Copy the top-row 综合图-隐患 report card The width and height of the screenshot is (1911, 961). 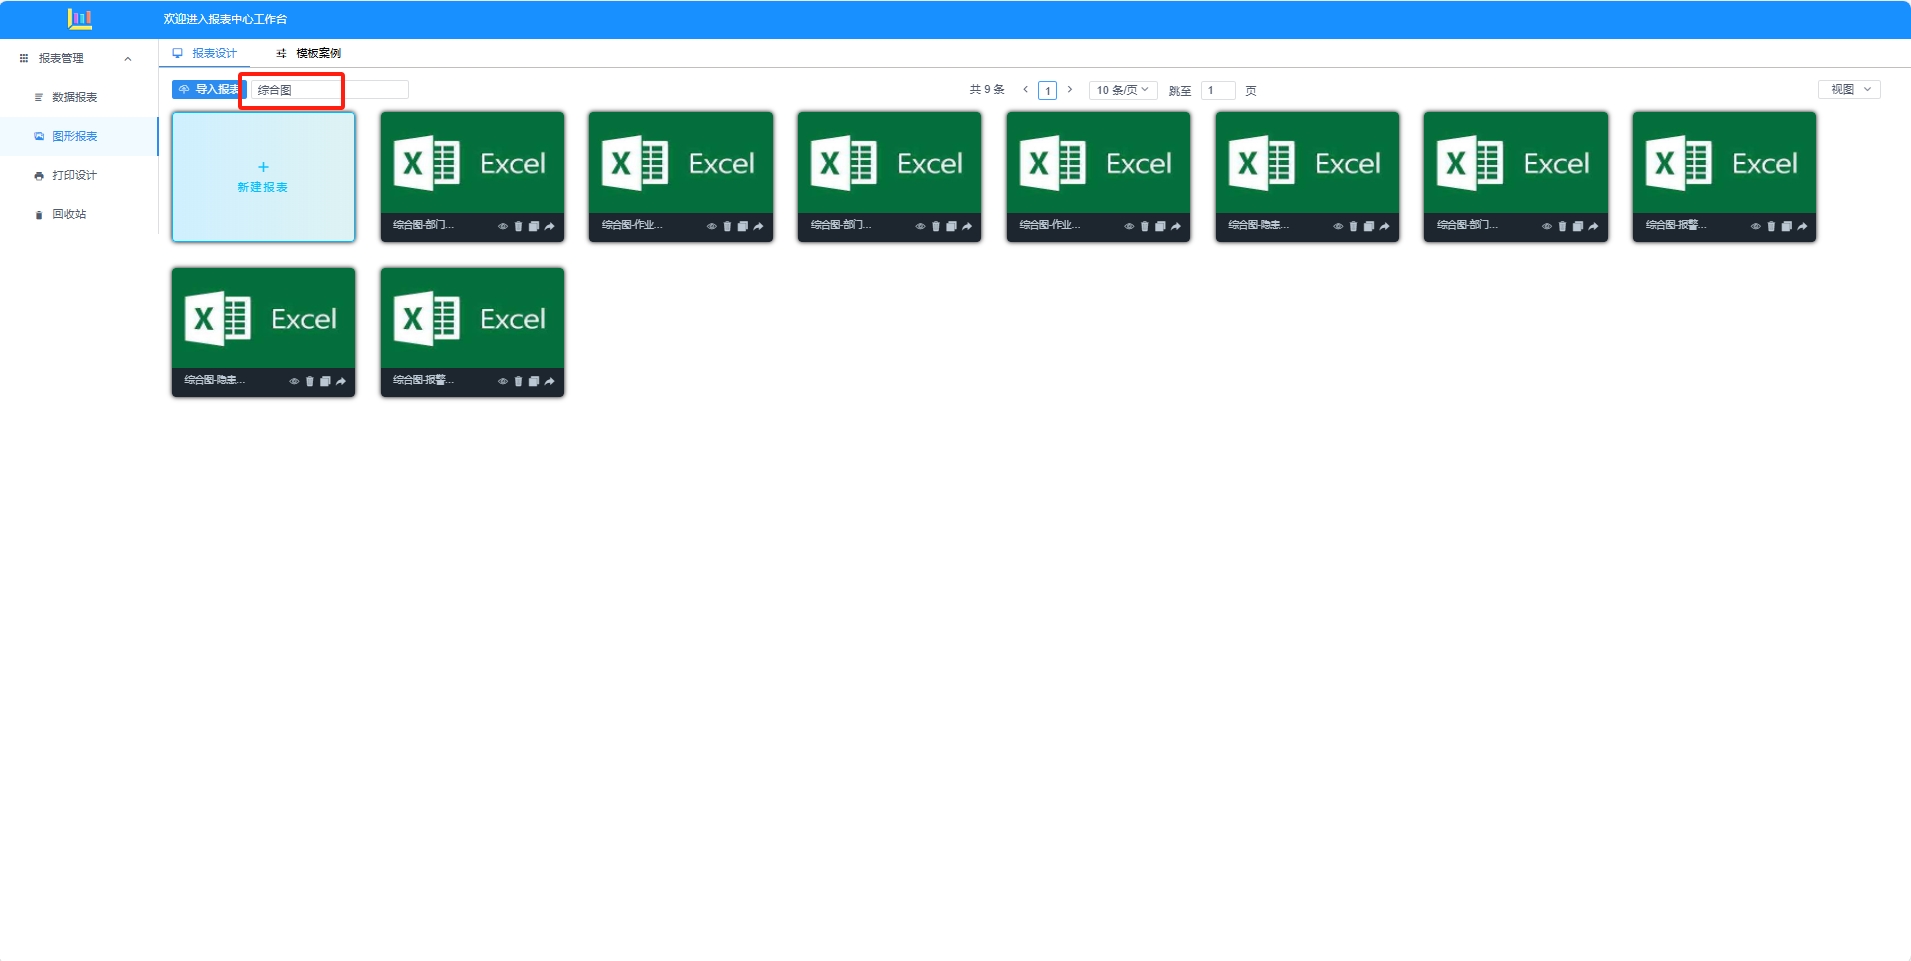[1369, 226]
